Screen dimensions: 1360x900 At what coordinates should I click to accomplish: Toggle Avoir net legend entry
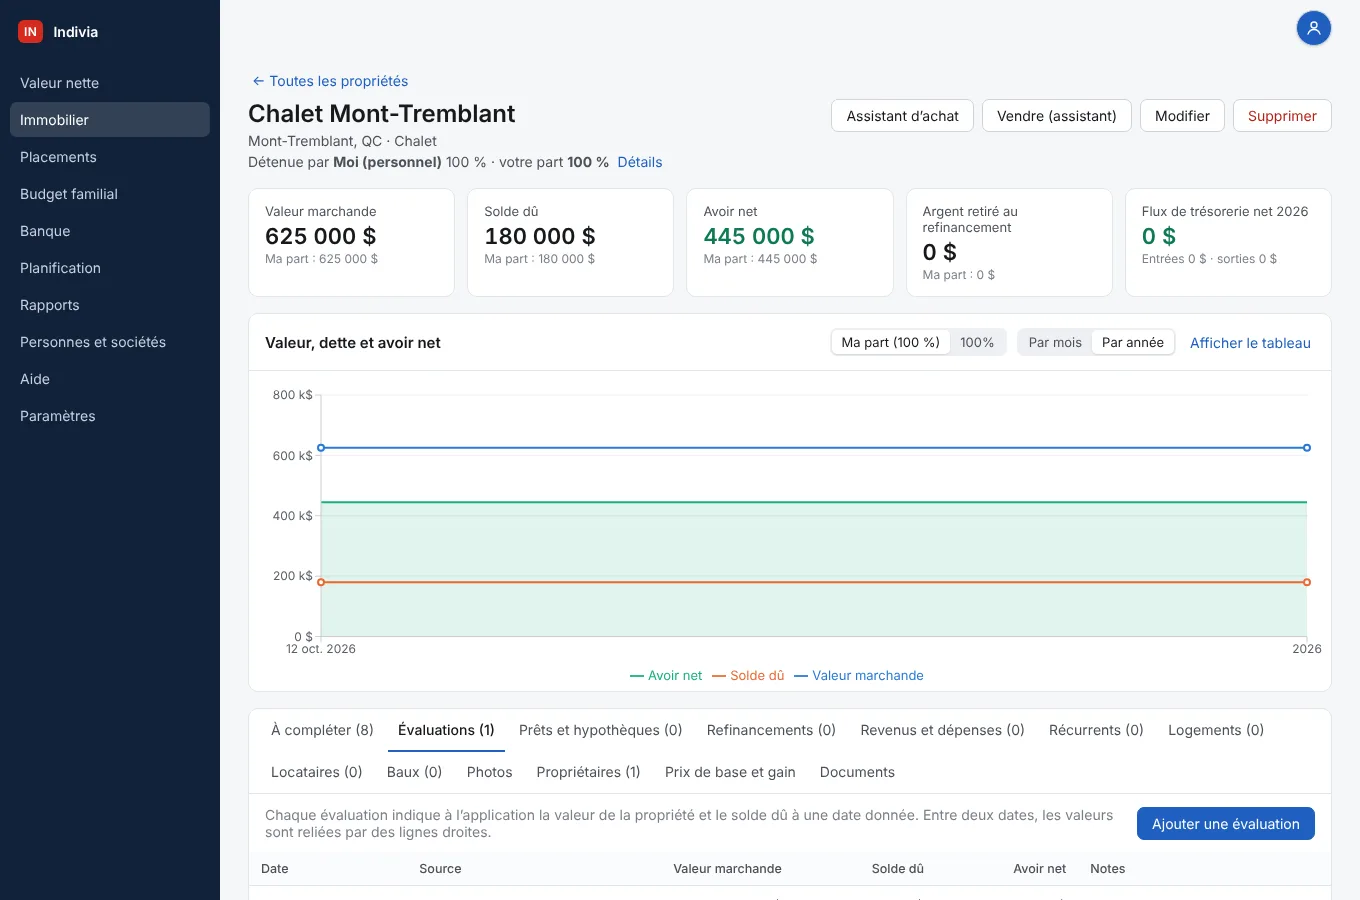[666, 676]
